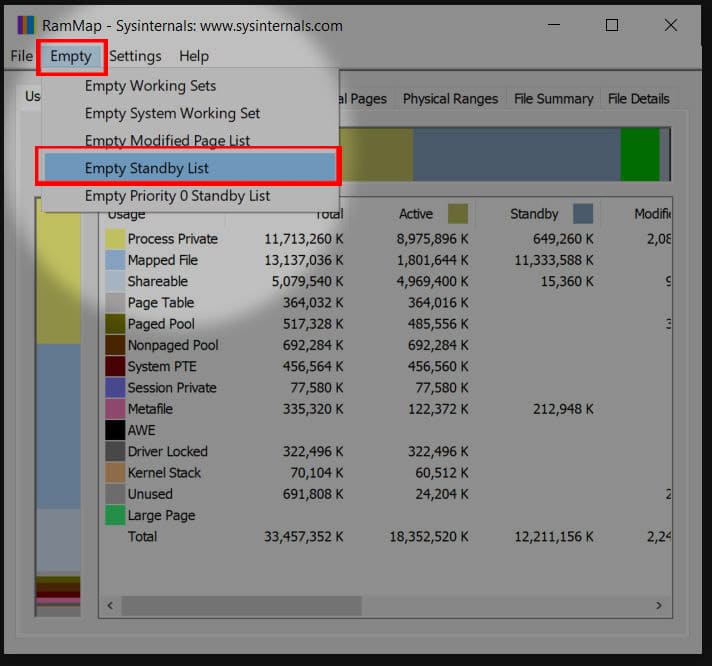Click the Driver Locked color swatch
This screenshot has height=666, width=712.
tap(115, 451)
